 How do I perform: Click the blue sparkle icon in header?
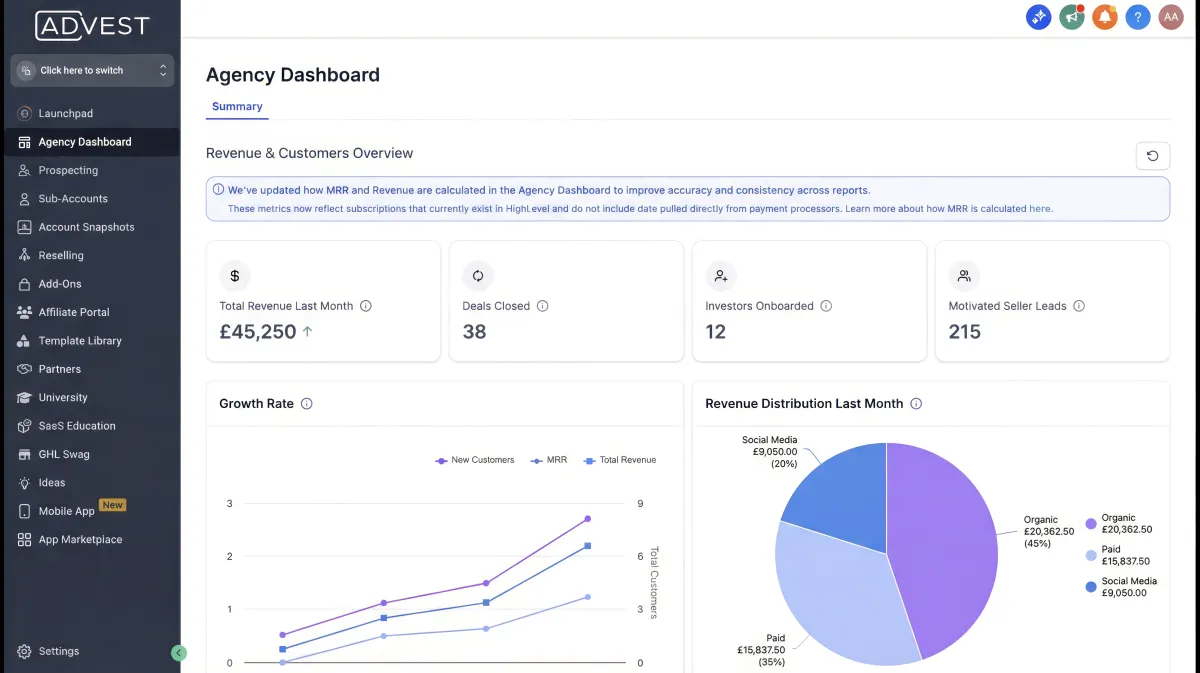click(x=1039, y=17)
